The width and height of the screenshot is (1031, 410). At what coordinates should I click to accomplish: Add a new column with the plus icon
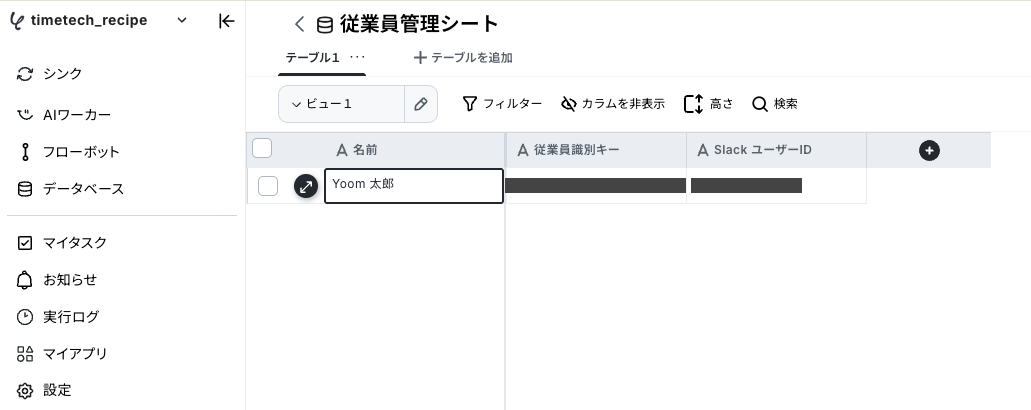click(x=929, y=150)
